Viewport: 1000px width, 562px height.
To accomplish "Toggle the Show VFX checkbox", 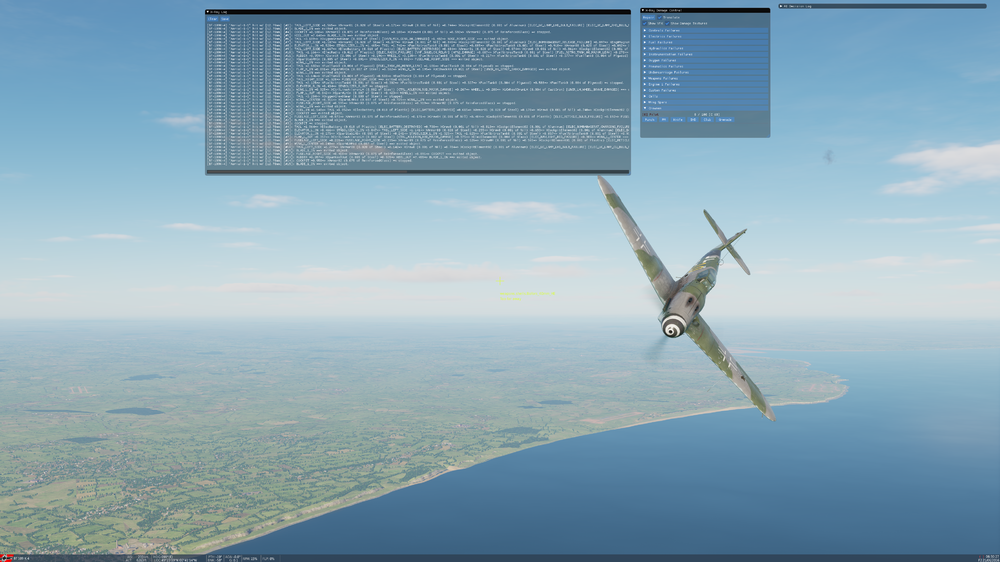I will click(645, 24).
